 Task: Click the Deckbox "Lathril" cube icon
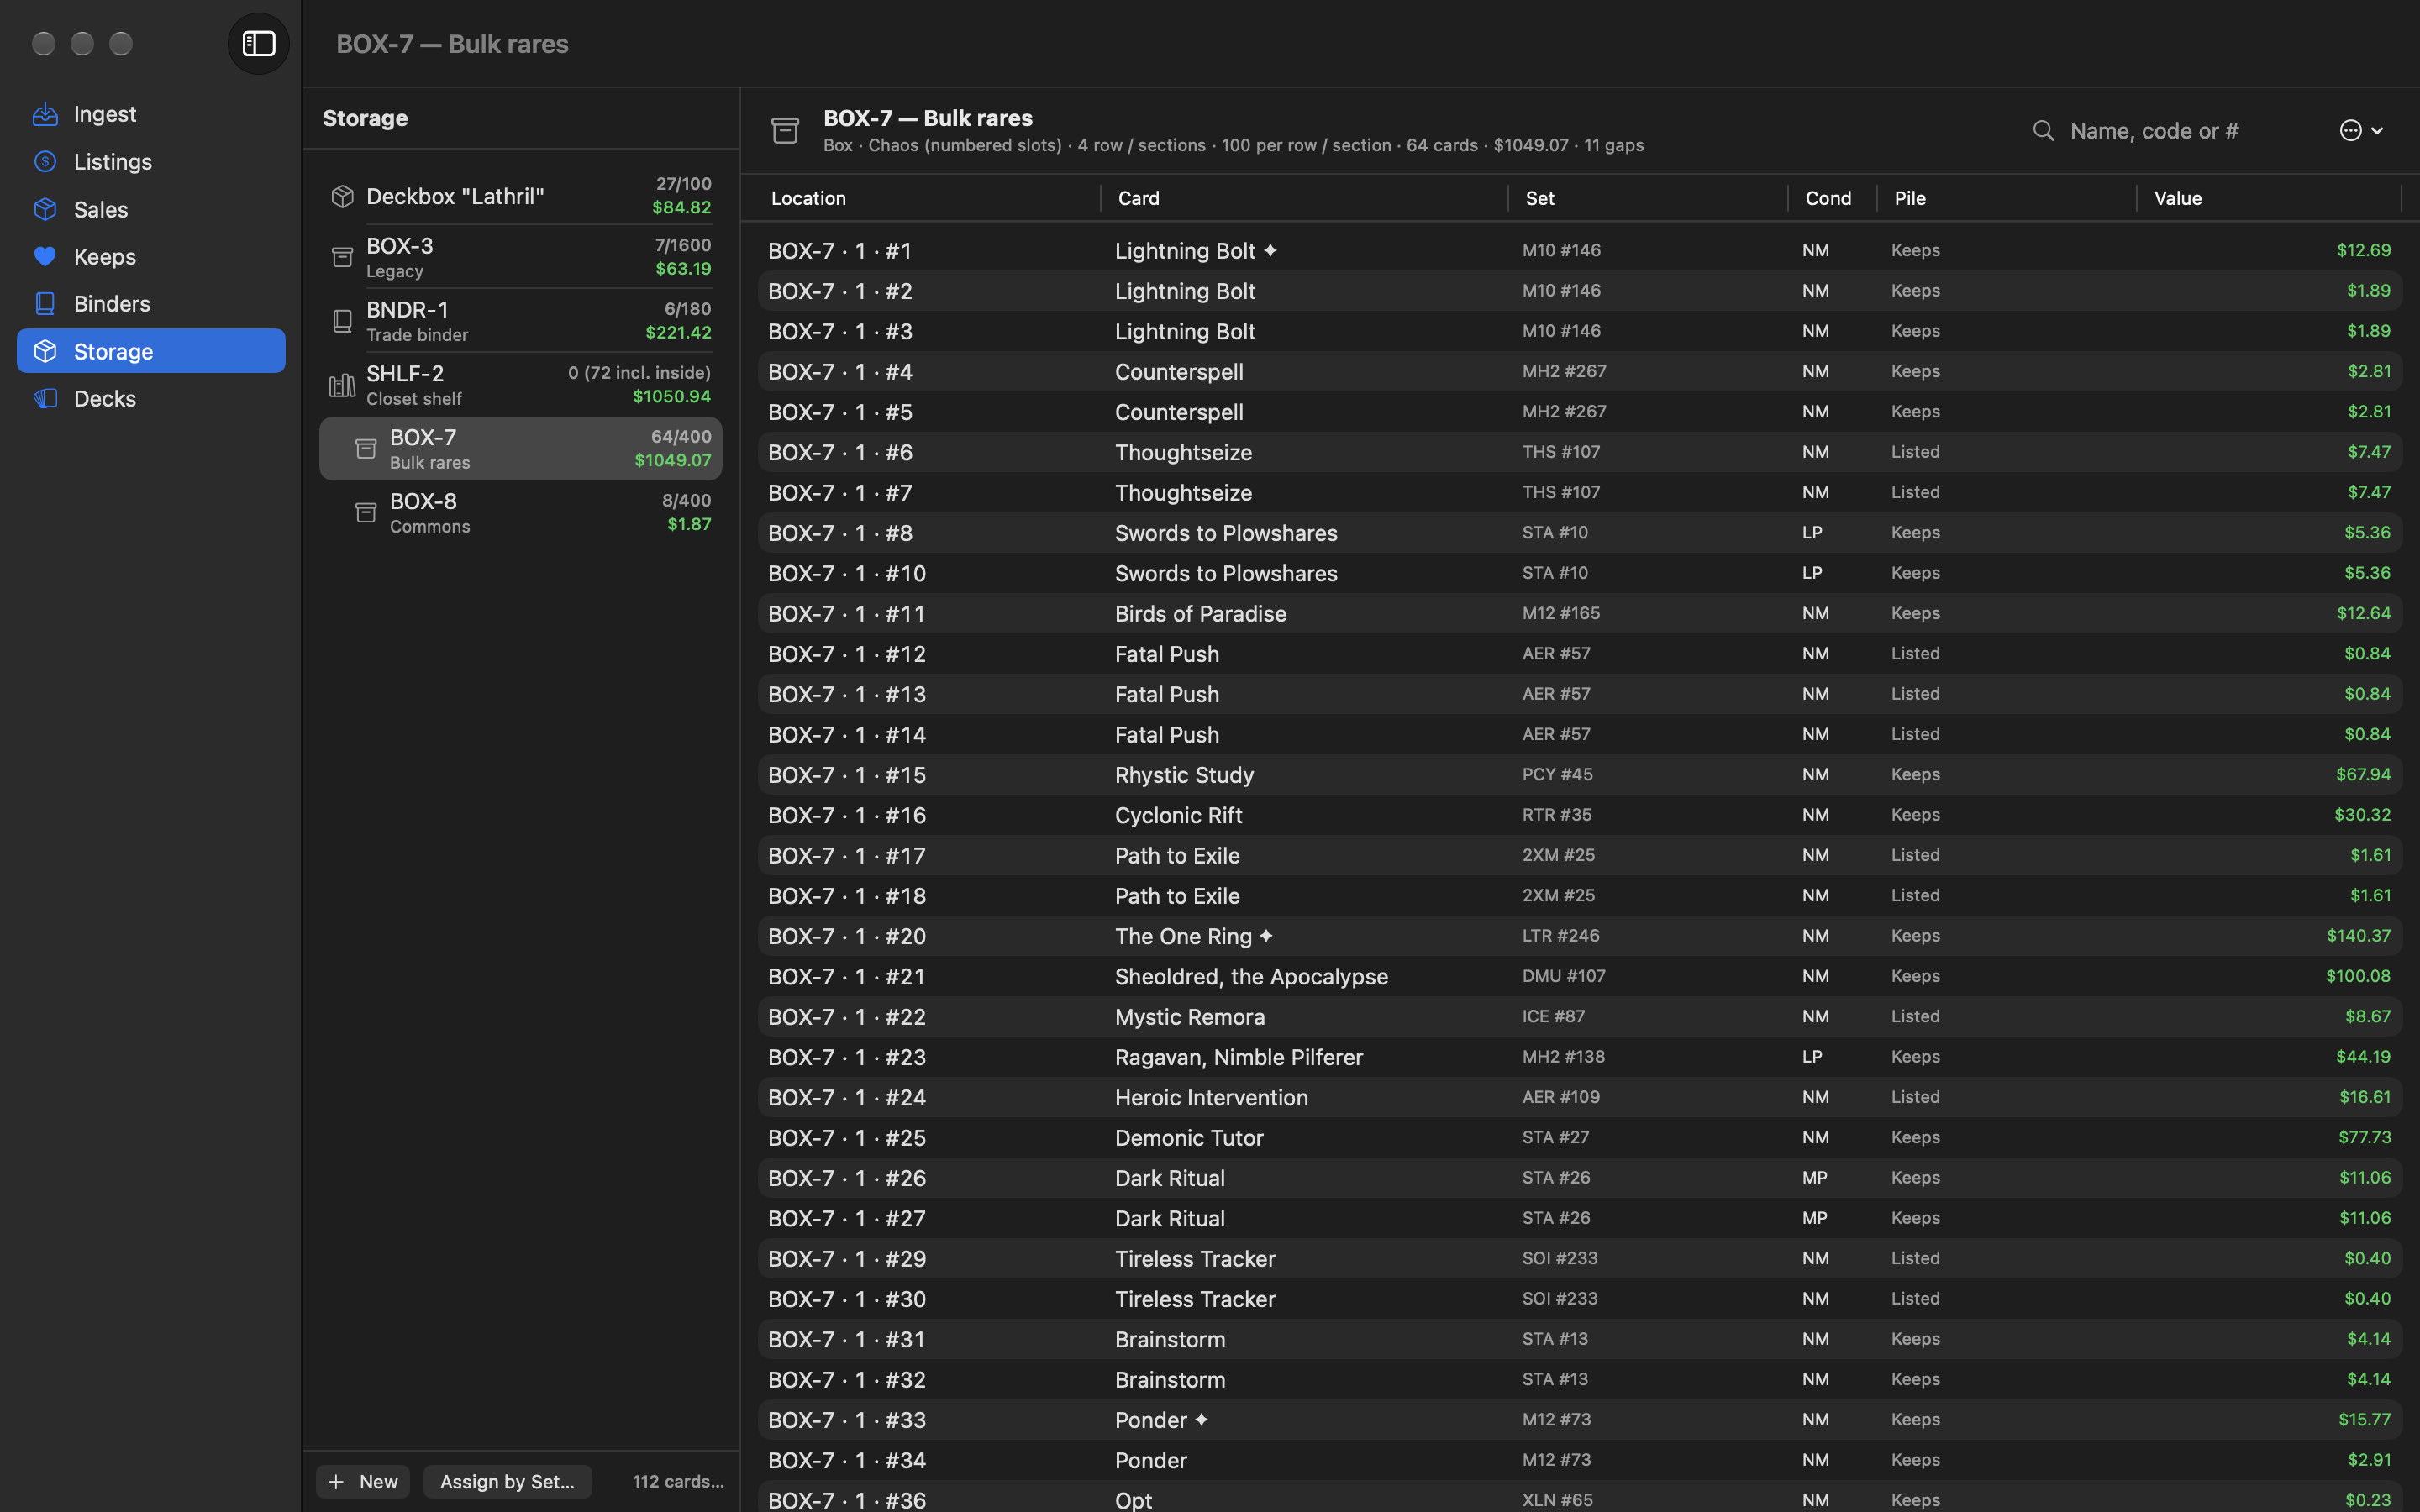coord(342,196)
